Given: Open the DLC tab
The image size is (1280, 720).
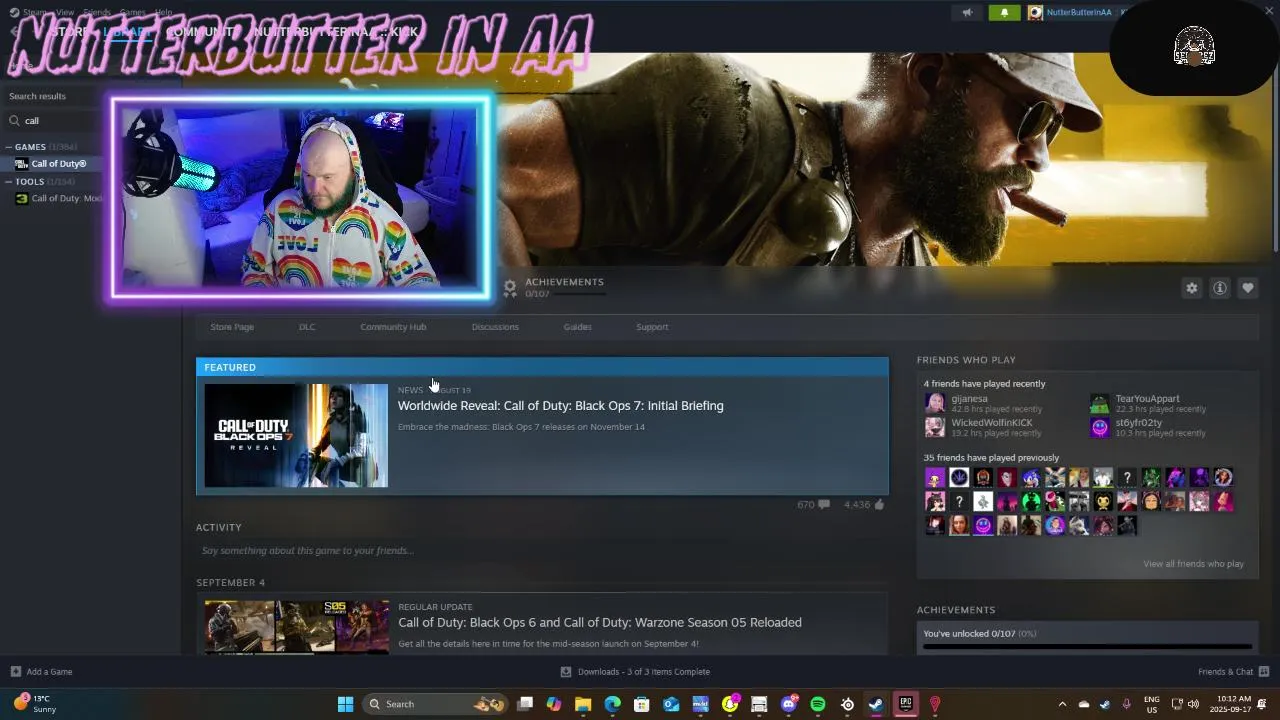Looking at the screenshot, I should (x=307, y=327).
